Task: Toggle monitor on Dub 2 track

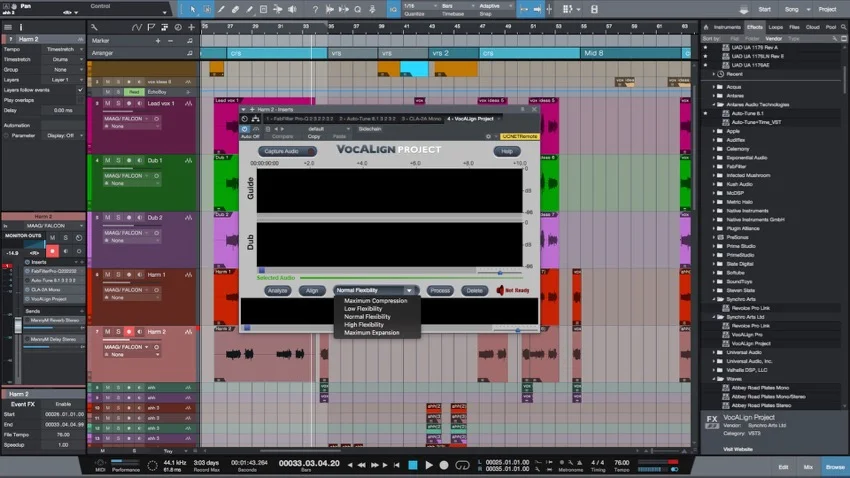Action: (x=140, y=218)
